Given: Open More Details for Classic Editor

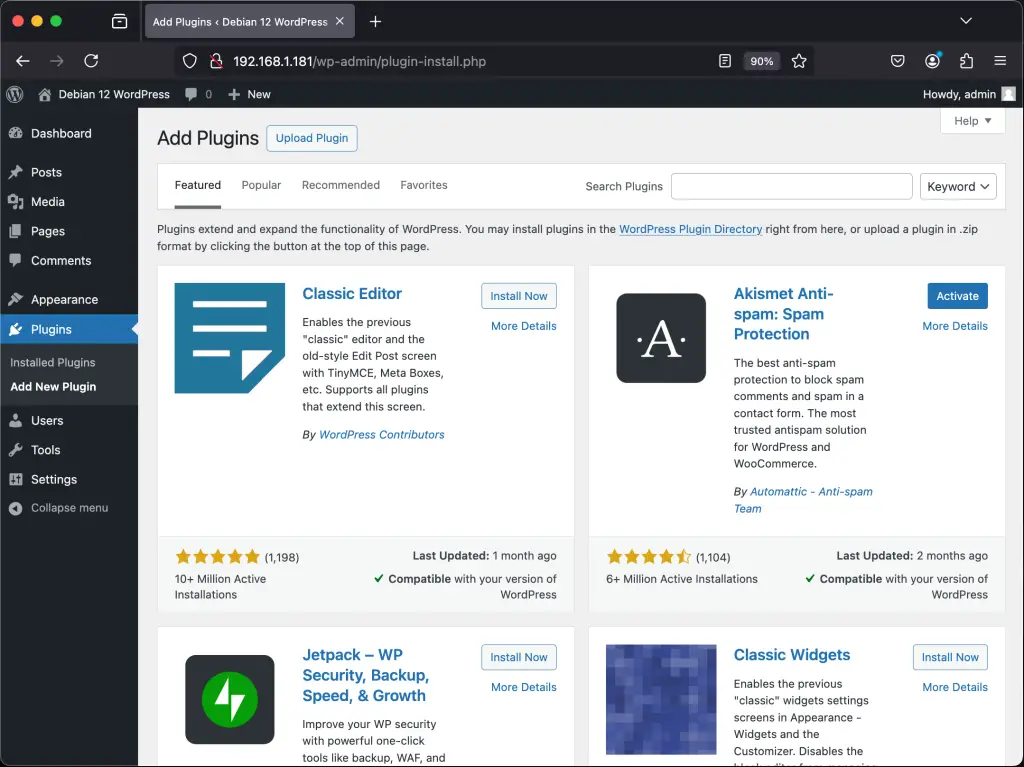Looking at the screenshot, I should pyautogui.click(x=523, y=325).
